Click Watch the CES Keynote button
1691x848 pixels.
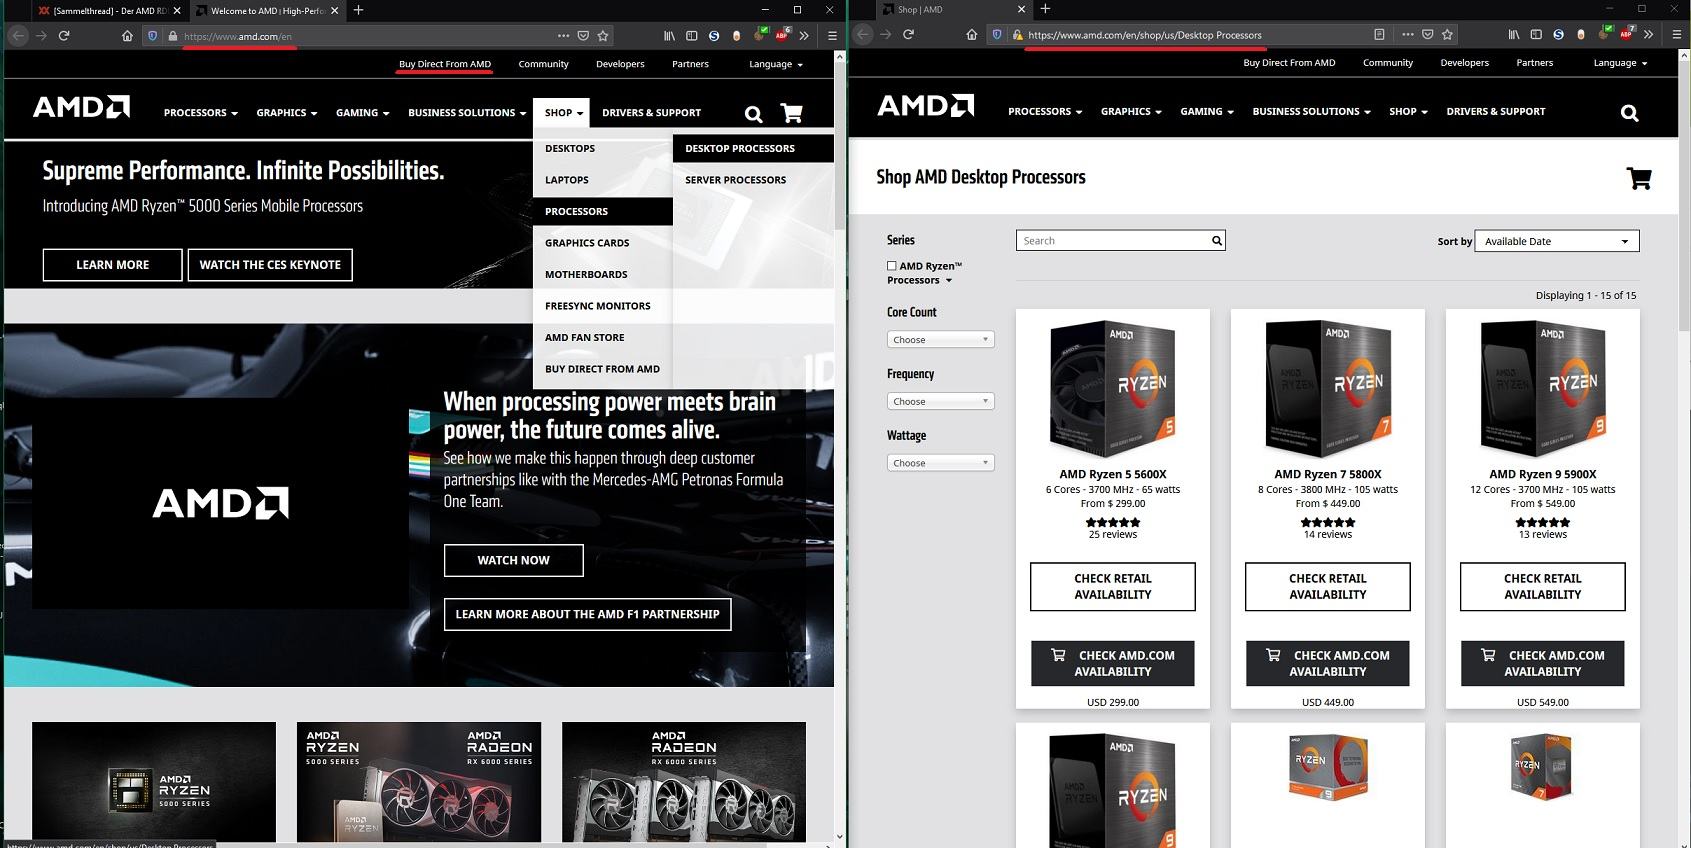tap(270, 265)
